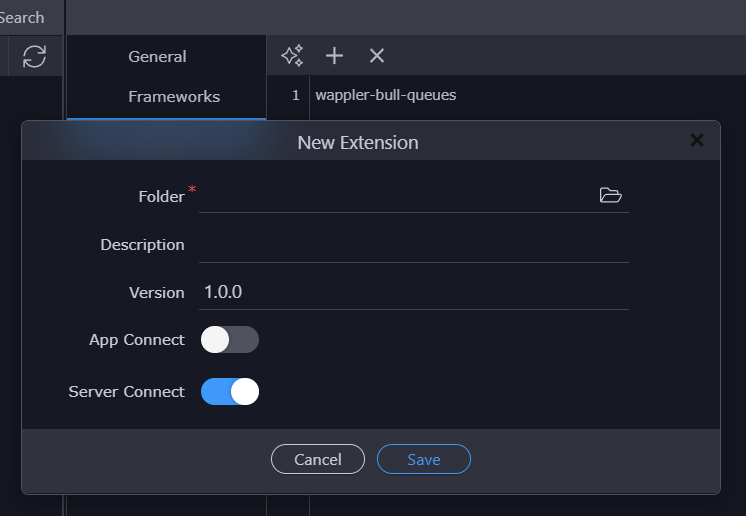This screenshot has height=516, width=746.
Task: Click the Version field showing 1.0.0
Action: [414, 292]
